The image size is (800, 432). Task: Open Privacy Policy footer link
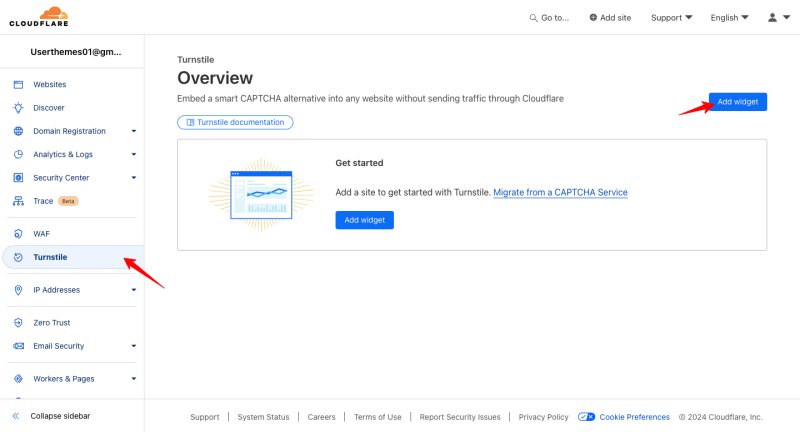pos(543,417)
